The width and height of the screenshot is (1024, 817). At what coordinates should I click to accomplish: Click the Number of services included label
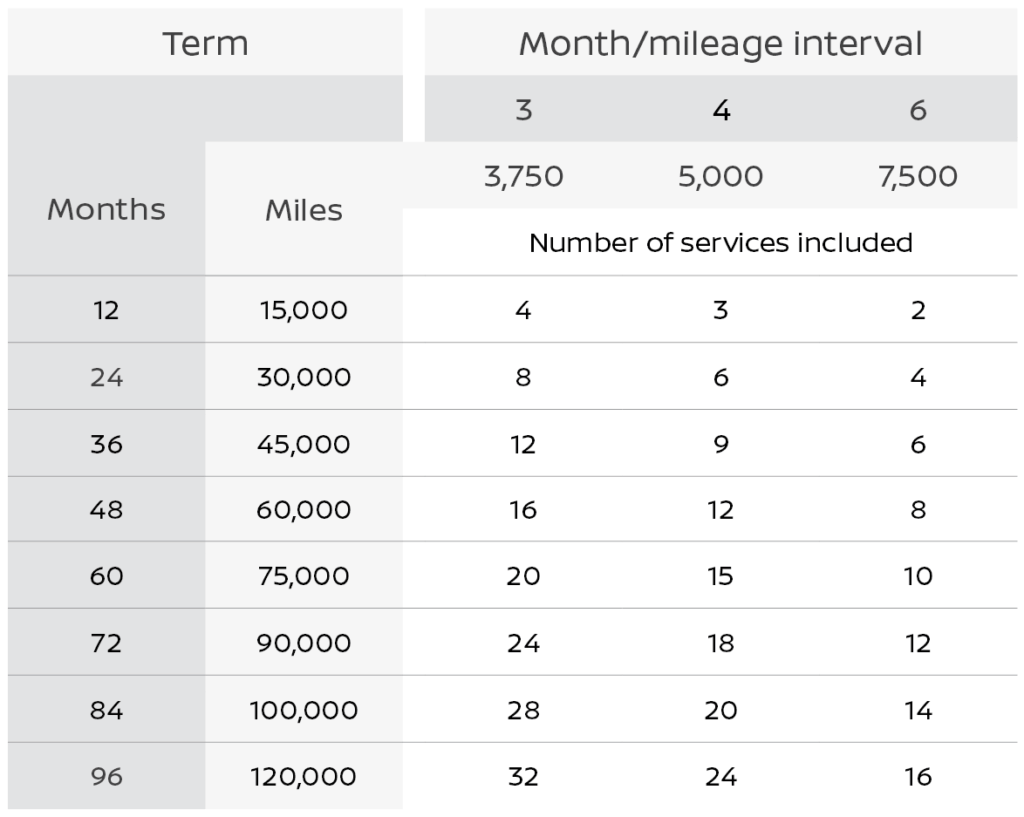[x=720, y=243]
